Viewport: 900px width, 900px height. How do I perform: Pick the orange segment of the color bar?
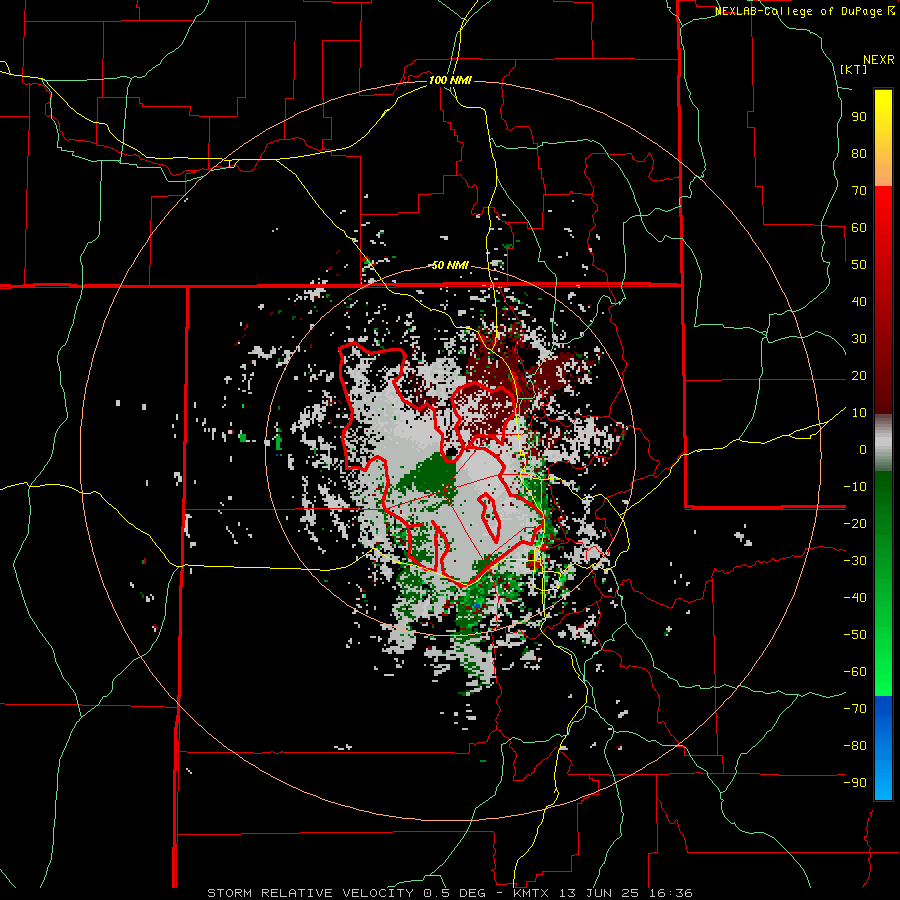883,169
